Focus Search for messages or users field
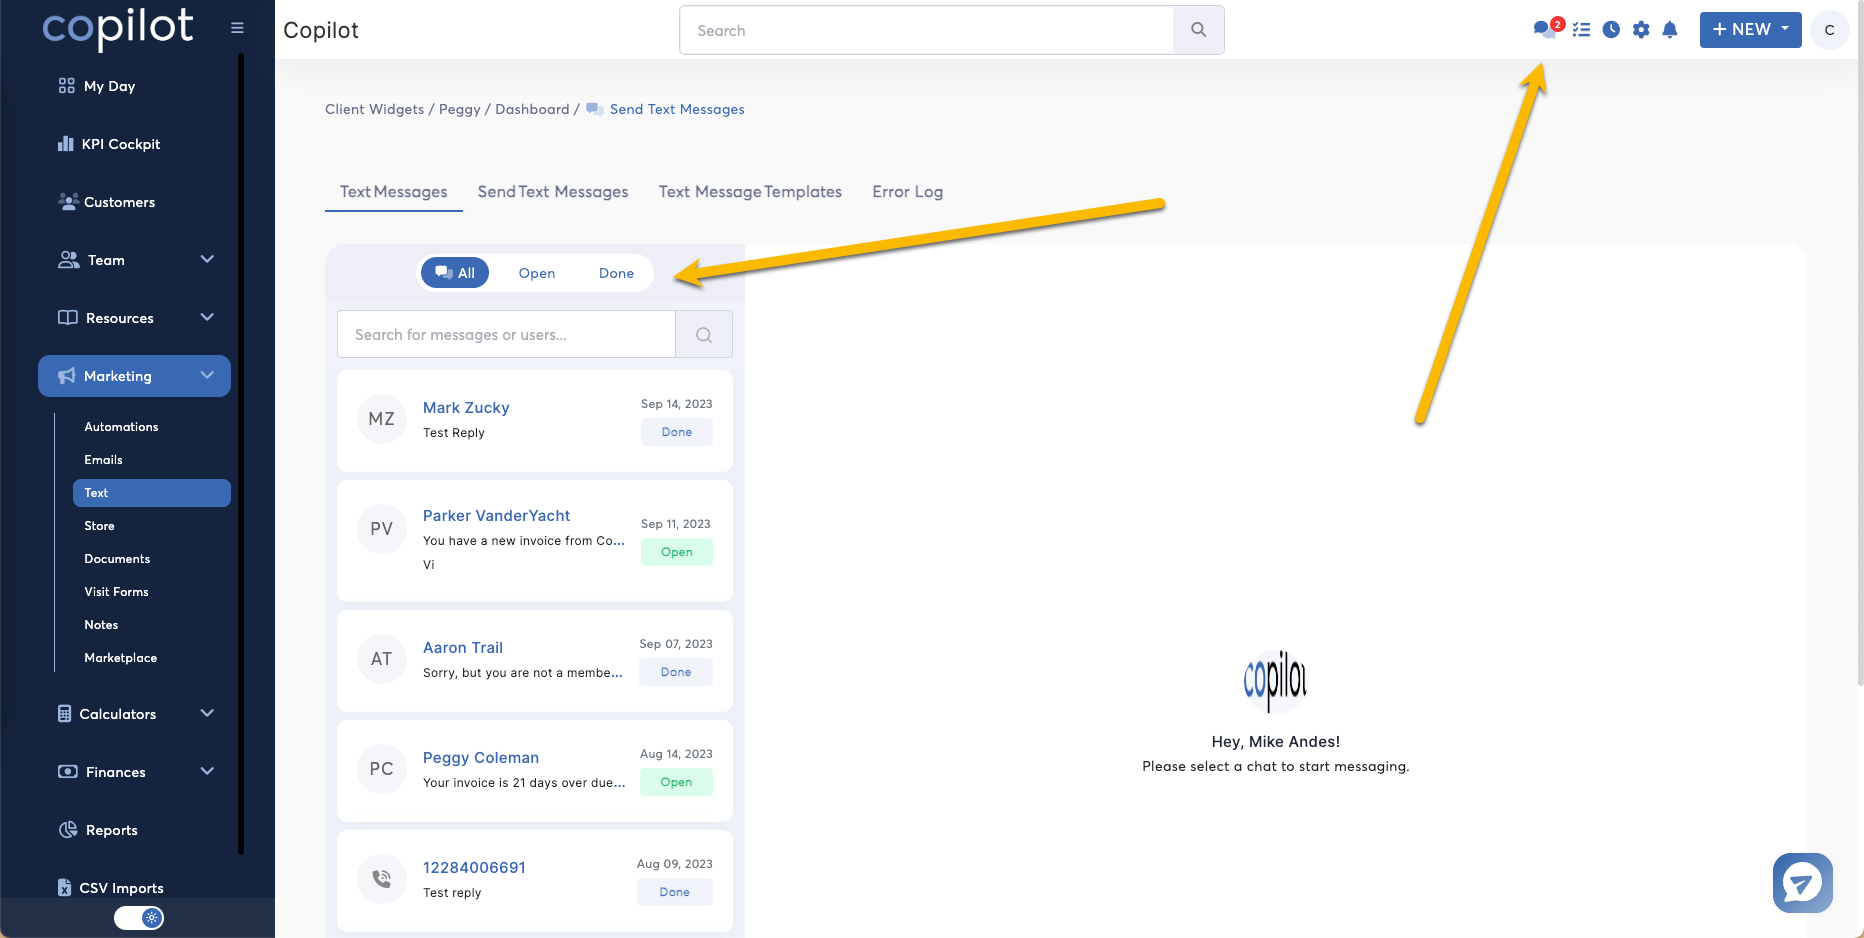The height and width of the screenshot is (938, 1864). [506, 335]
